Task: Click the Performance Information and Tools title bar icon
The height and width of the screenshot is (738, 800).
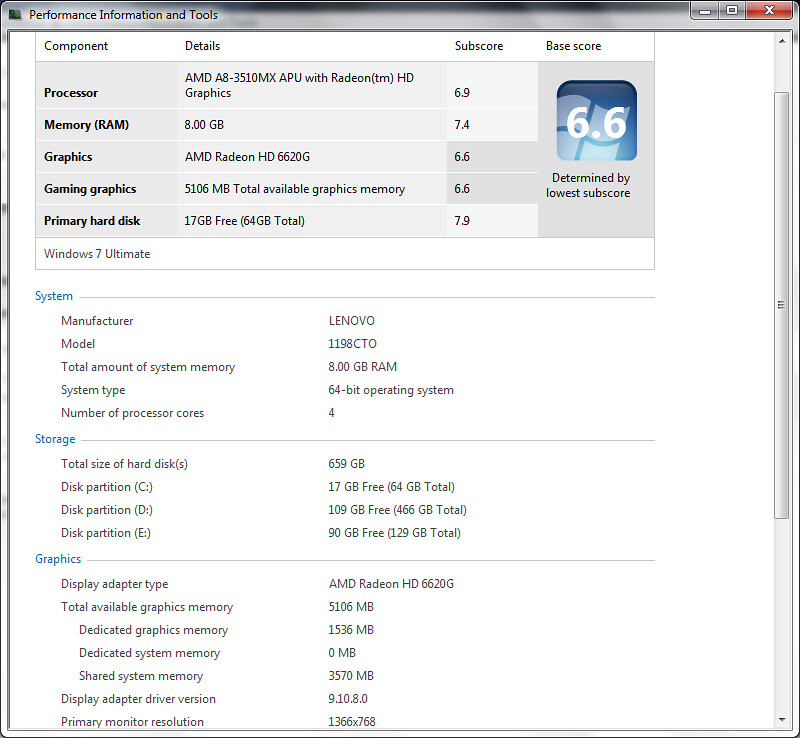Action: pos(15,14)
